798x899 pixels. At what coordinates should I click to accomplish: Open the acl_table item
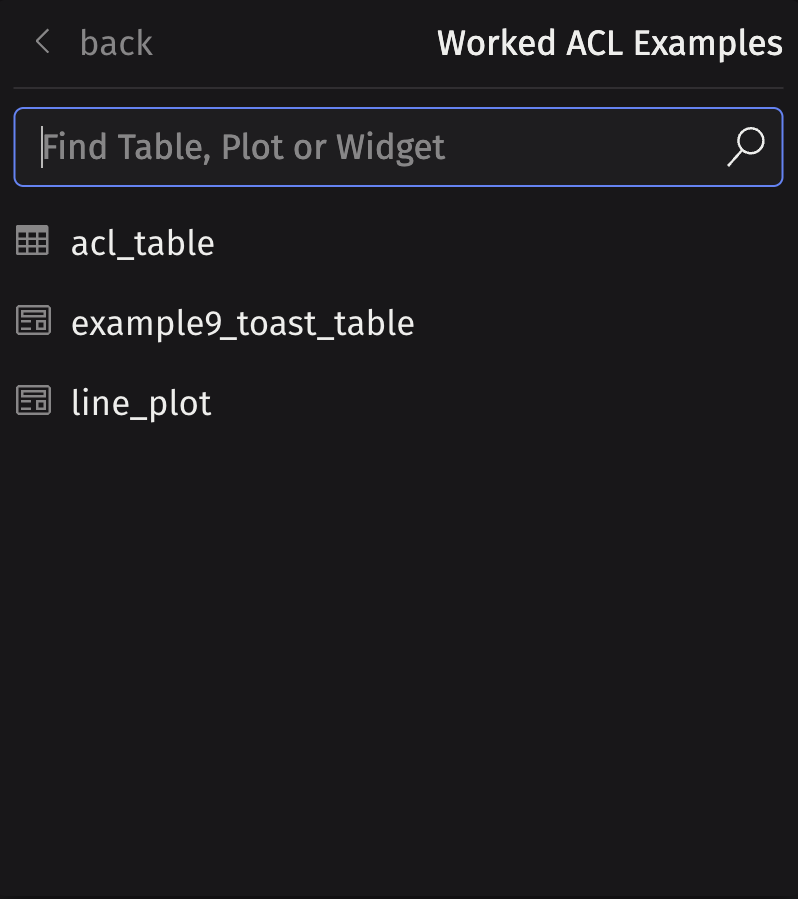[x=399, y=243]
